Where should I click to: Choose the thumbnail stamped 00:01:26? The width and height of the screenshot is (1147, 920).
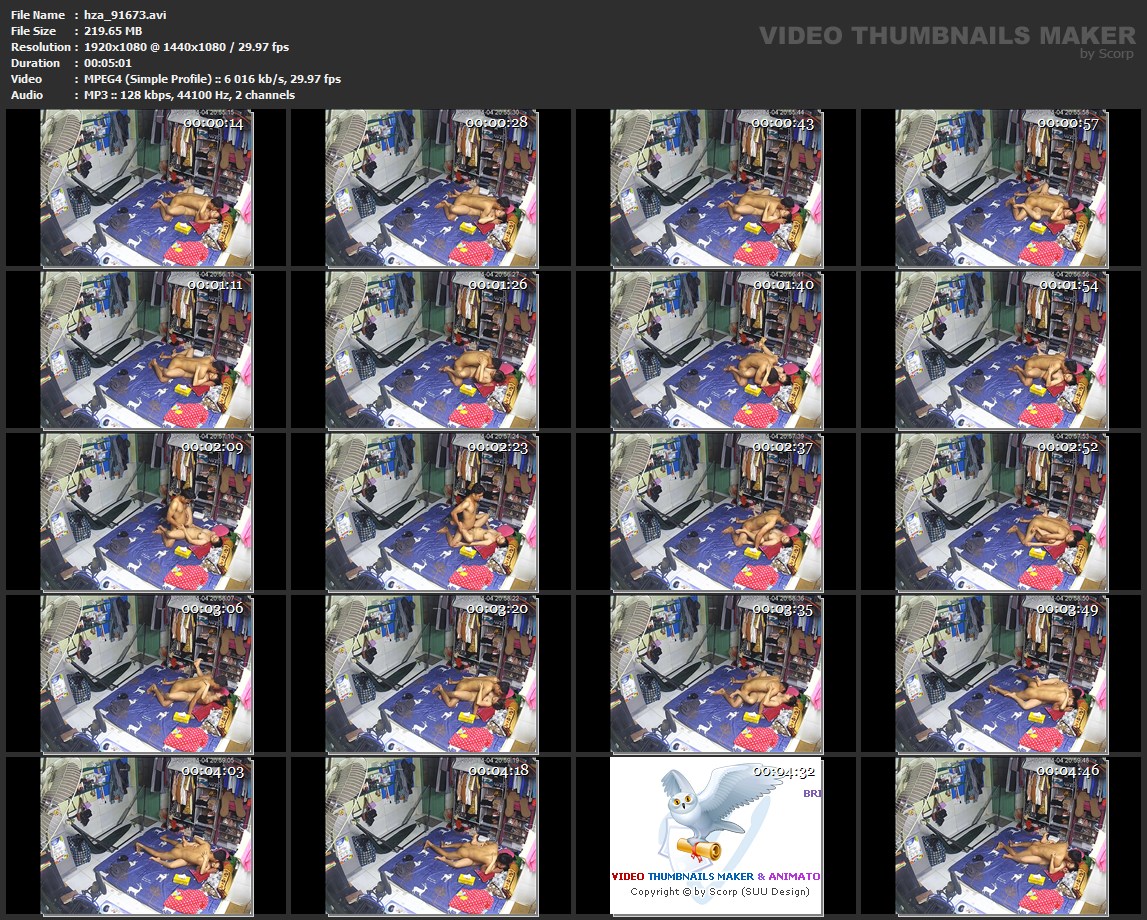coord(431,350)
